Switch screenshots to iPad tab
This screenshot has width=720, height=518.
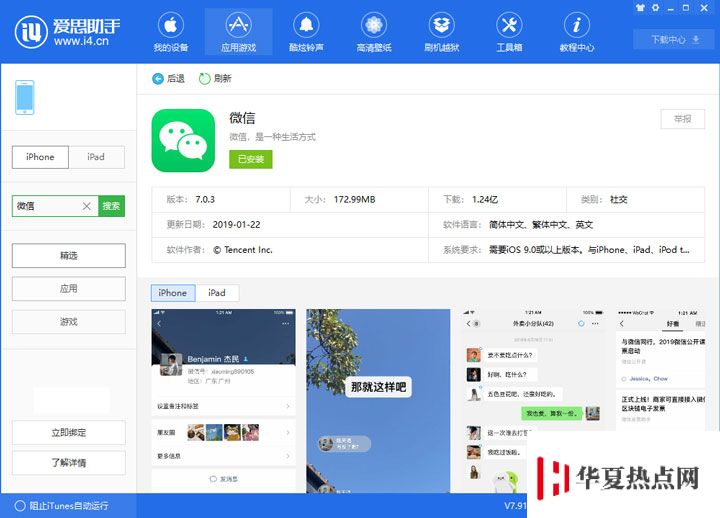point(217,293)
